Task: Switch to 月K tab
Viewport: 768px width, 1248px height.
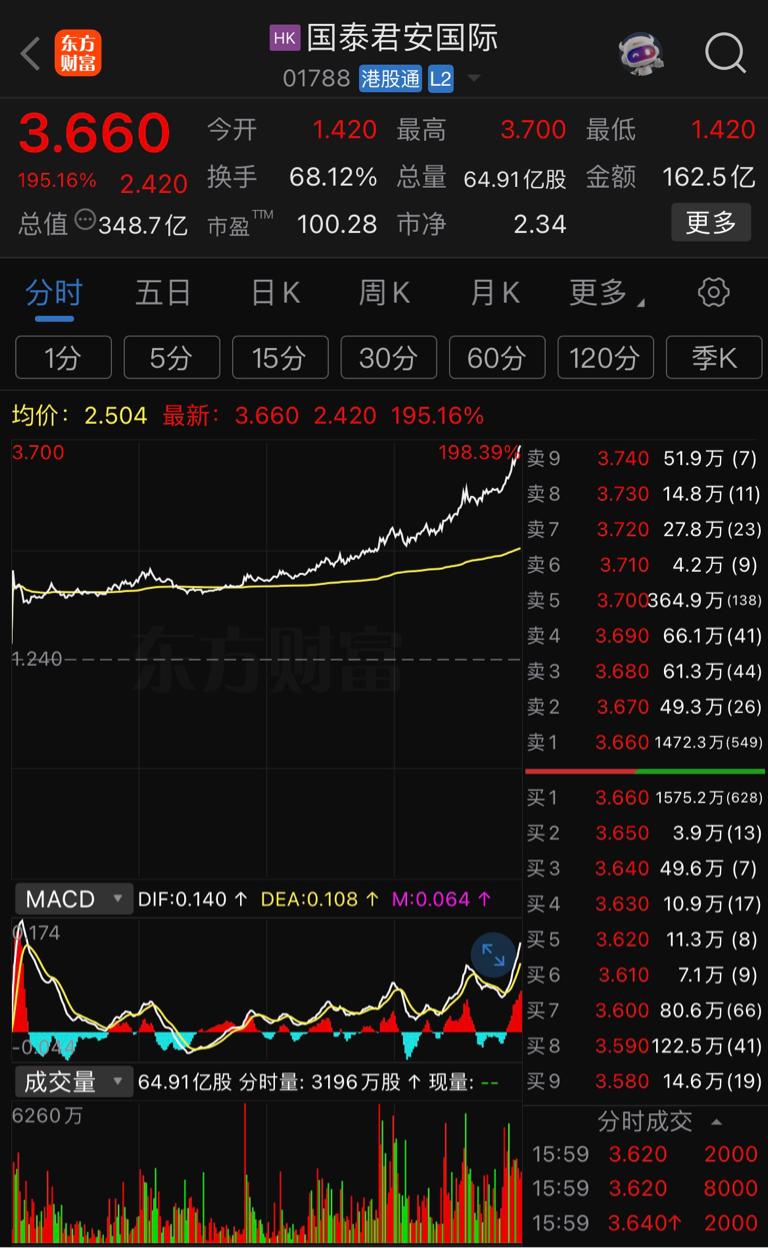Action: tap(495, 293)
